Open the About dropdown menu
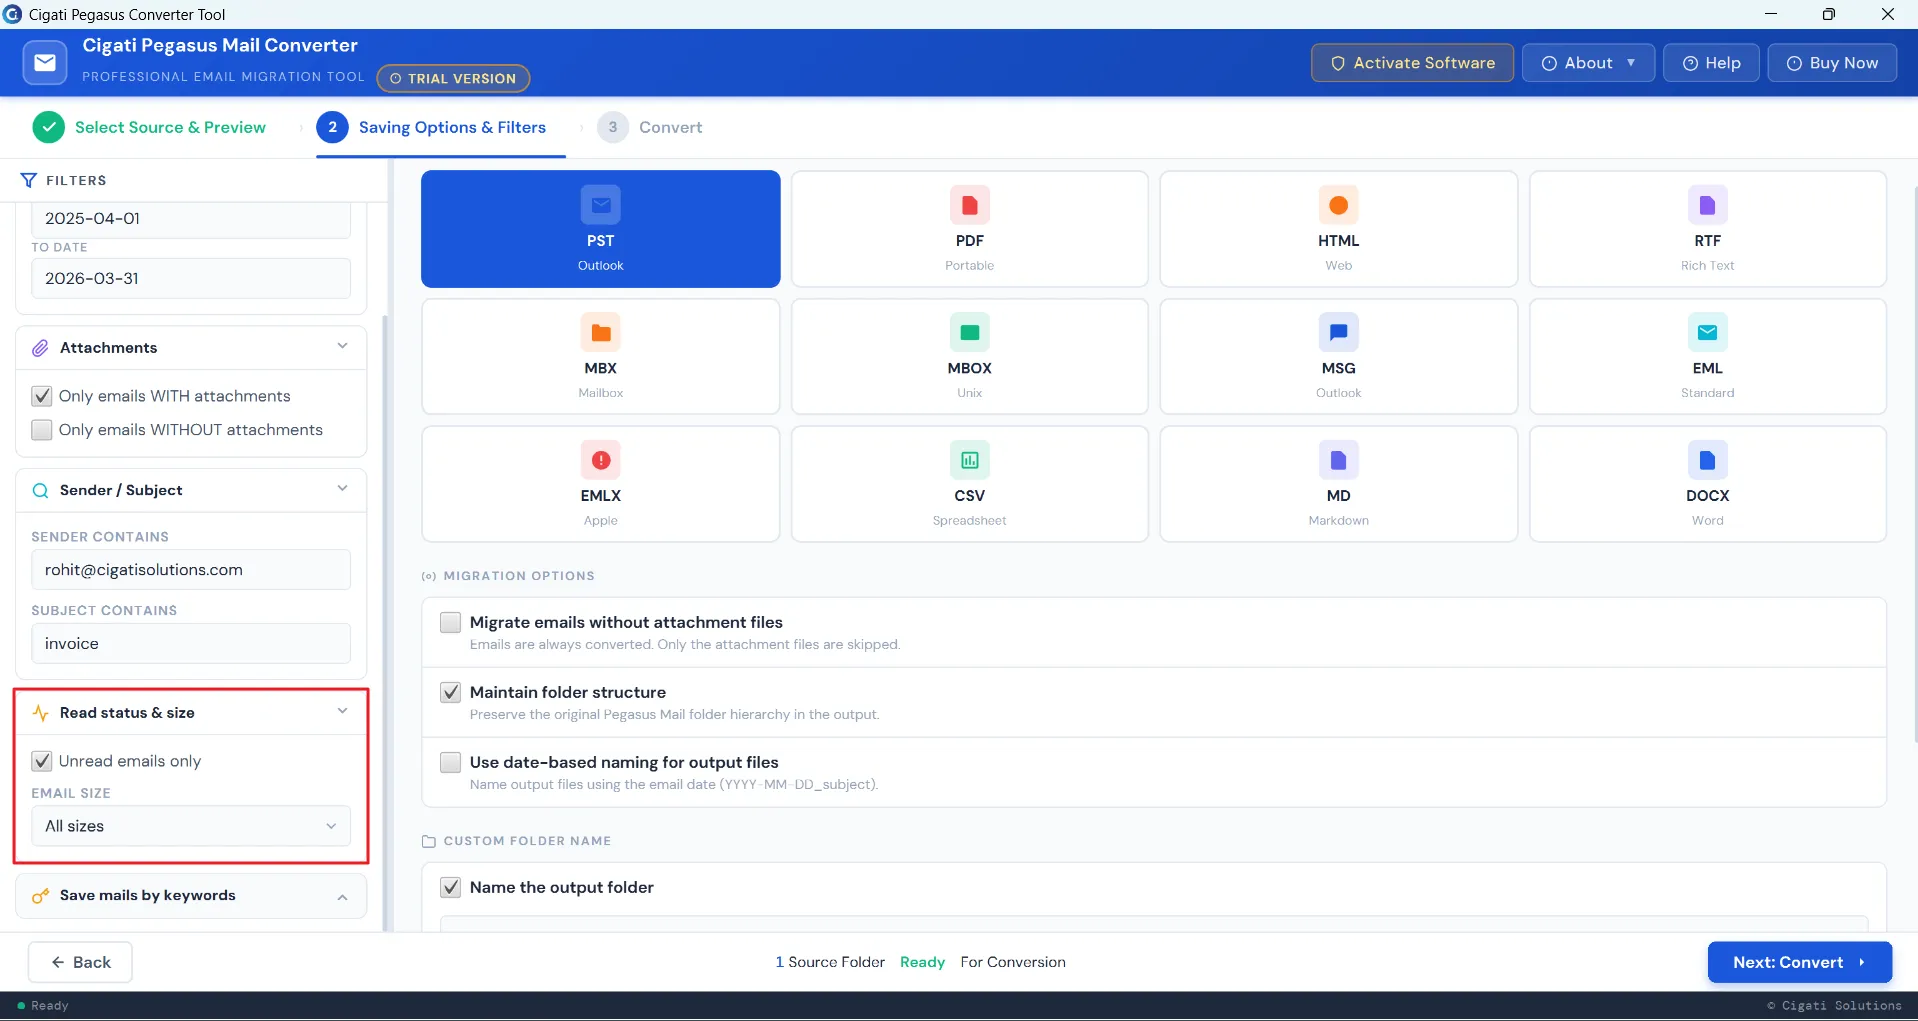The width and height of the screenshot is (1918, 1021). click(x=1588, y=63)
